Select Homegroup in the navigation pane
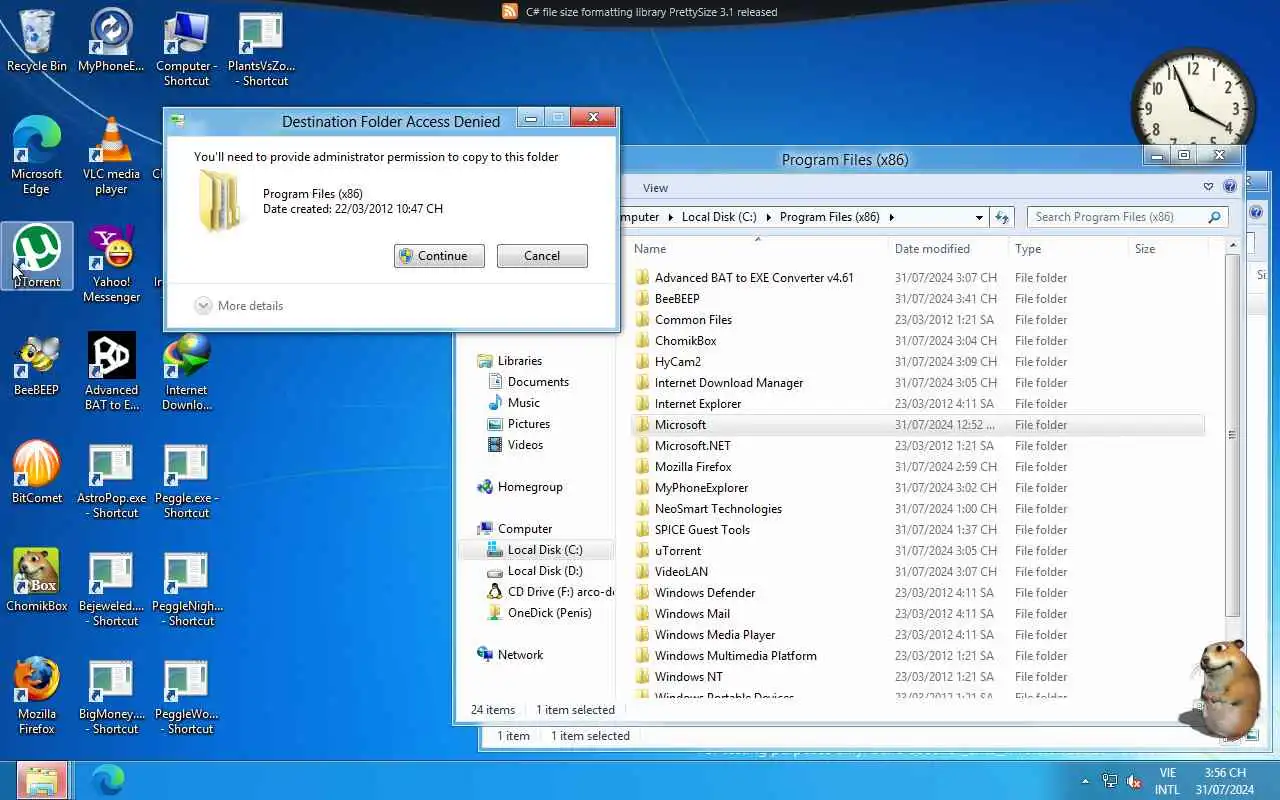This screenshot has height=800, width=1280. click(x=530, y=487)
